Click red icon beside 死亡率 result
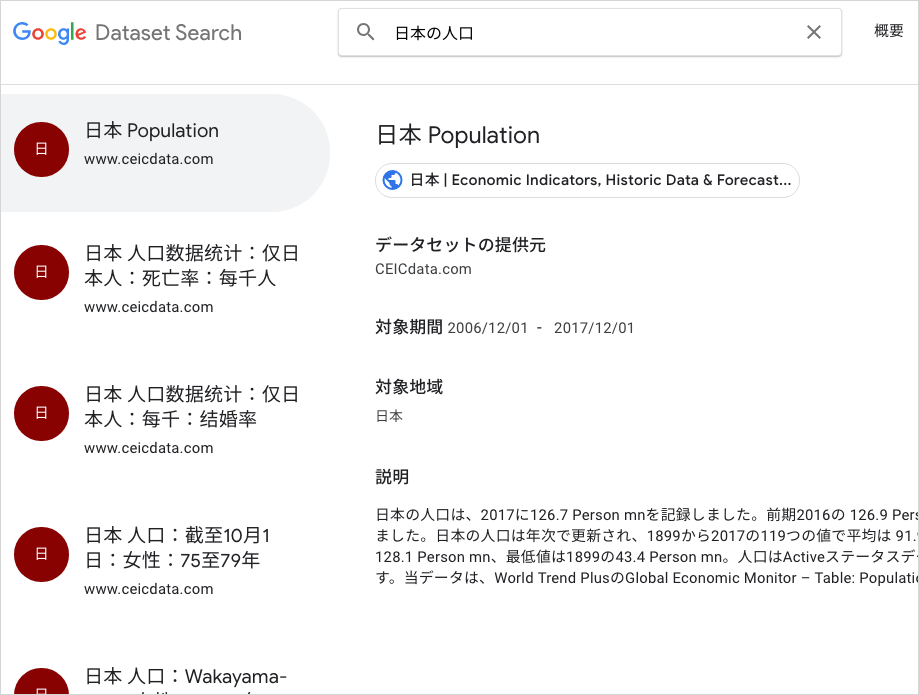Viewport: 919px width, 695px height. coord(42,272)
